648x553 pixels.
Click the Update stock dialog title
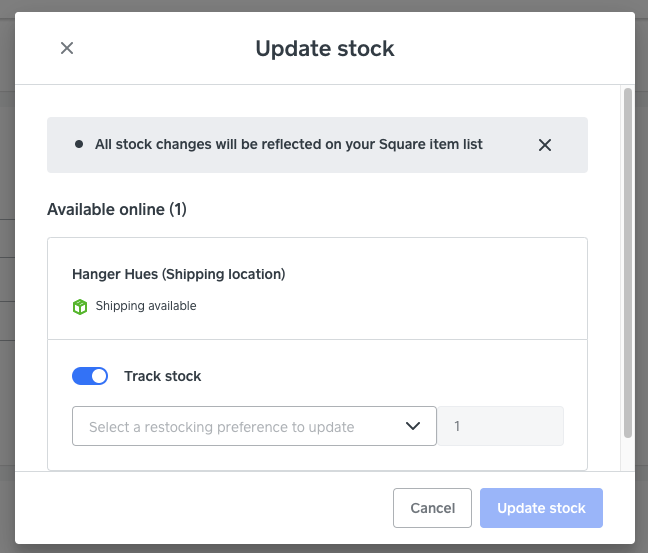tap(325, 48)
